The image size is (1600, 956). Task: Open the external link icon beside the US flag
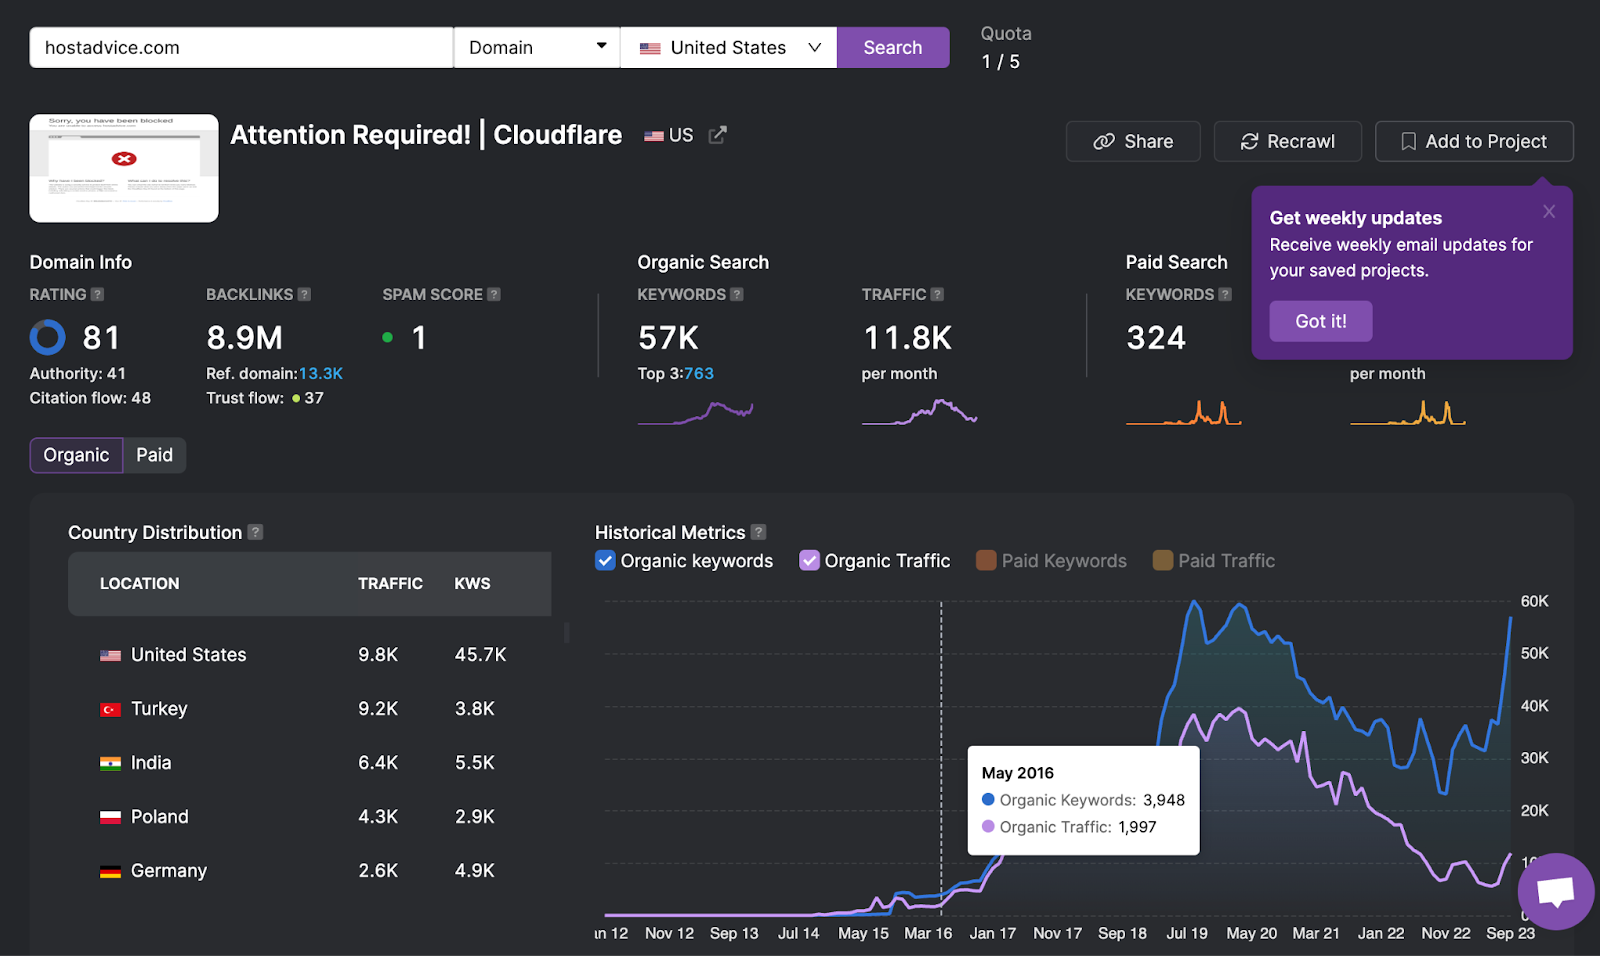716,134
